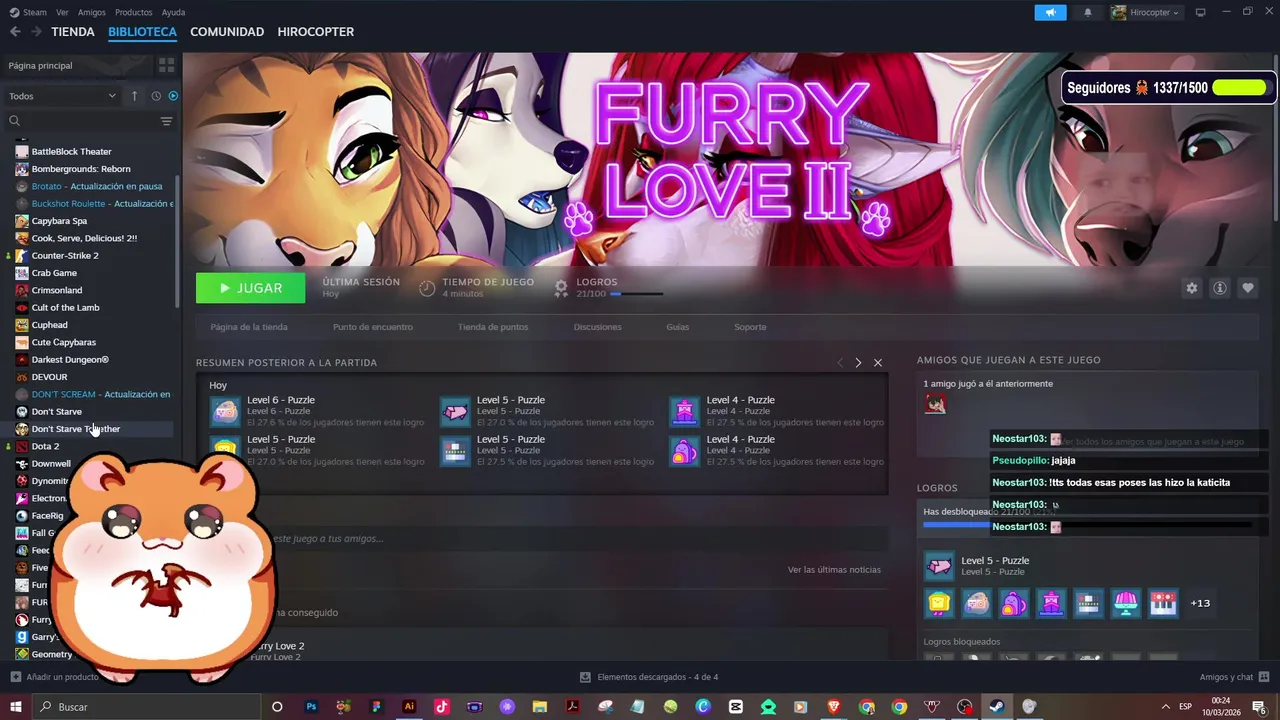Click the followers goal progress bar
Viewport: 1280px width, 720px height.
click(x=1240, y=88)
